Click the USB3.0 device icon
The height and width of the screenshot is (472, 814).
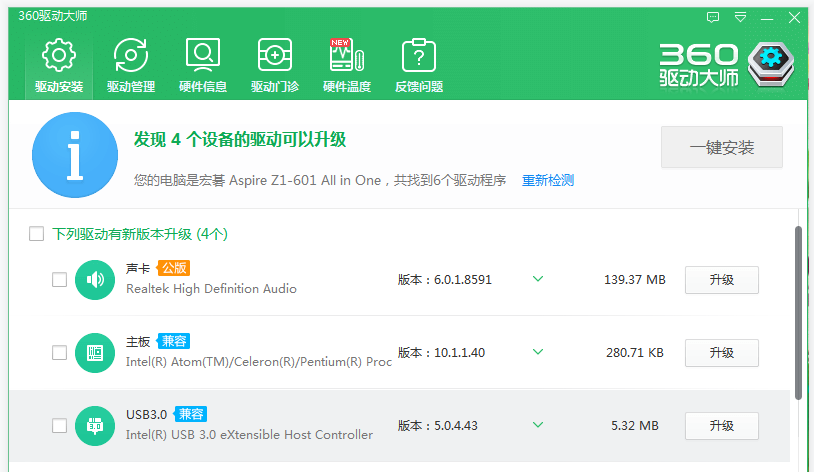tap(95, 425)
